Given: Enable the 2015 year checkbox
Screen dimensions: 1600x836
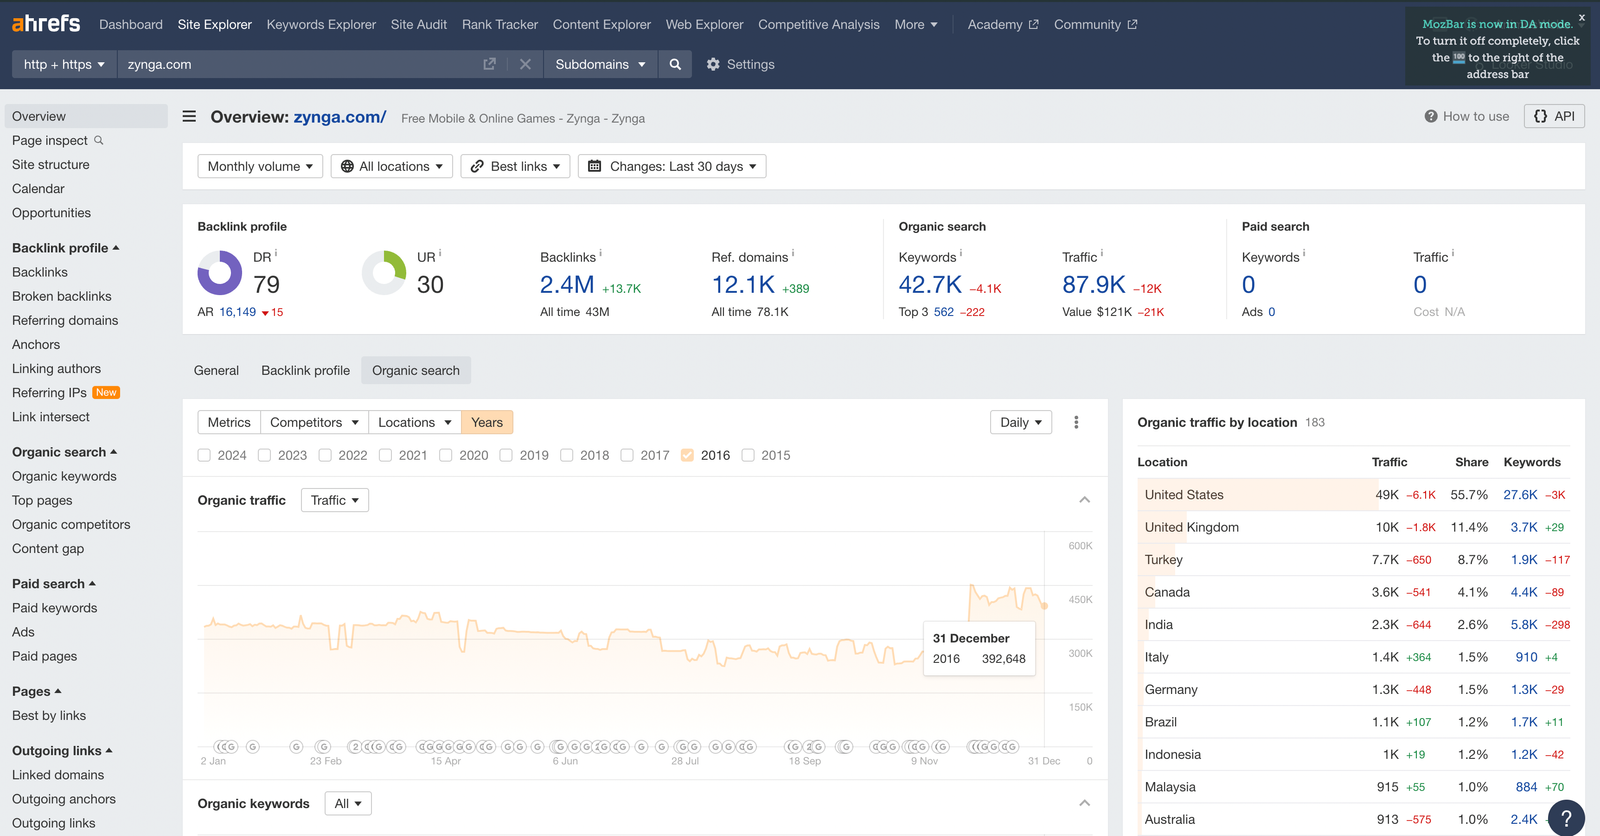Looking at the screenshot, I should (748, 455).
